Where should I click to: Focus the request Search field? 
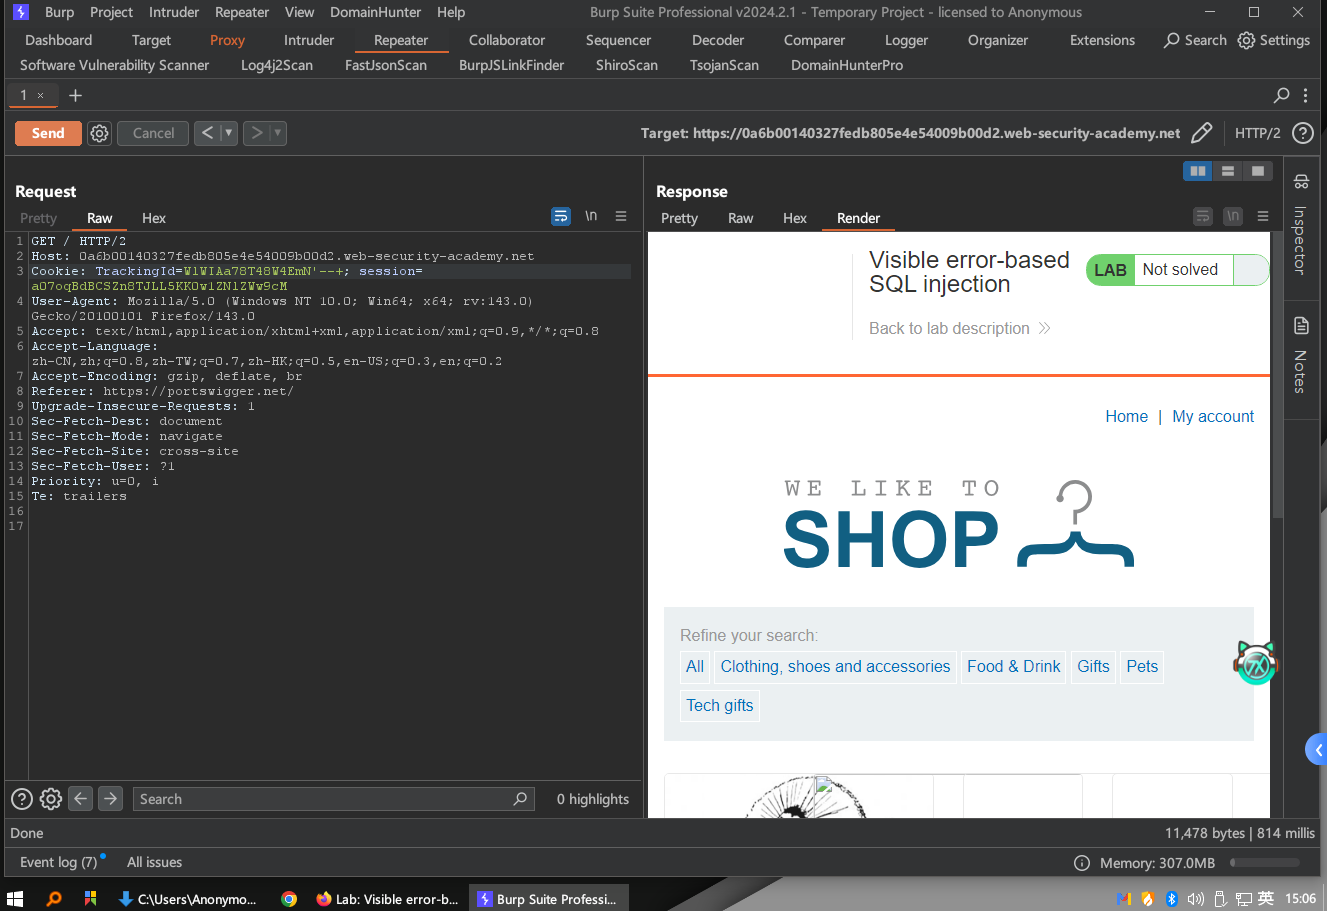(334, 799)
